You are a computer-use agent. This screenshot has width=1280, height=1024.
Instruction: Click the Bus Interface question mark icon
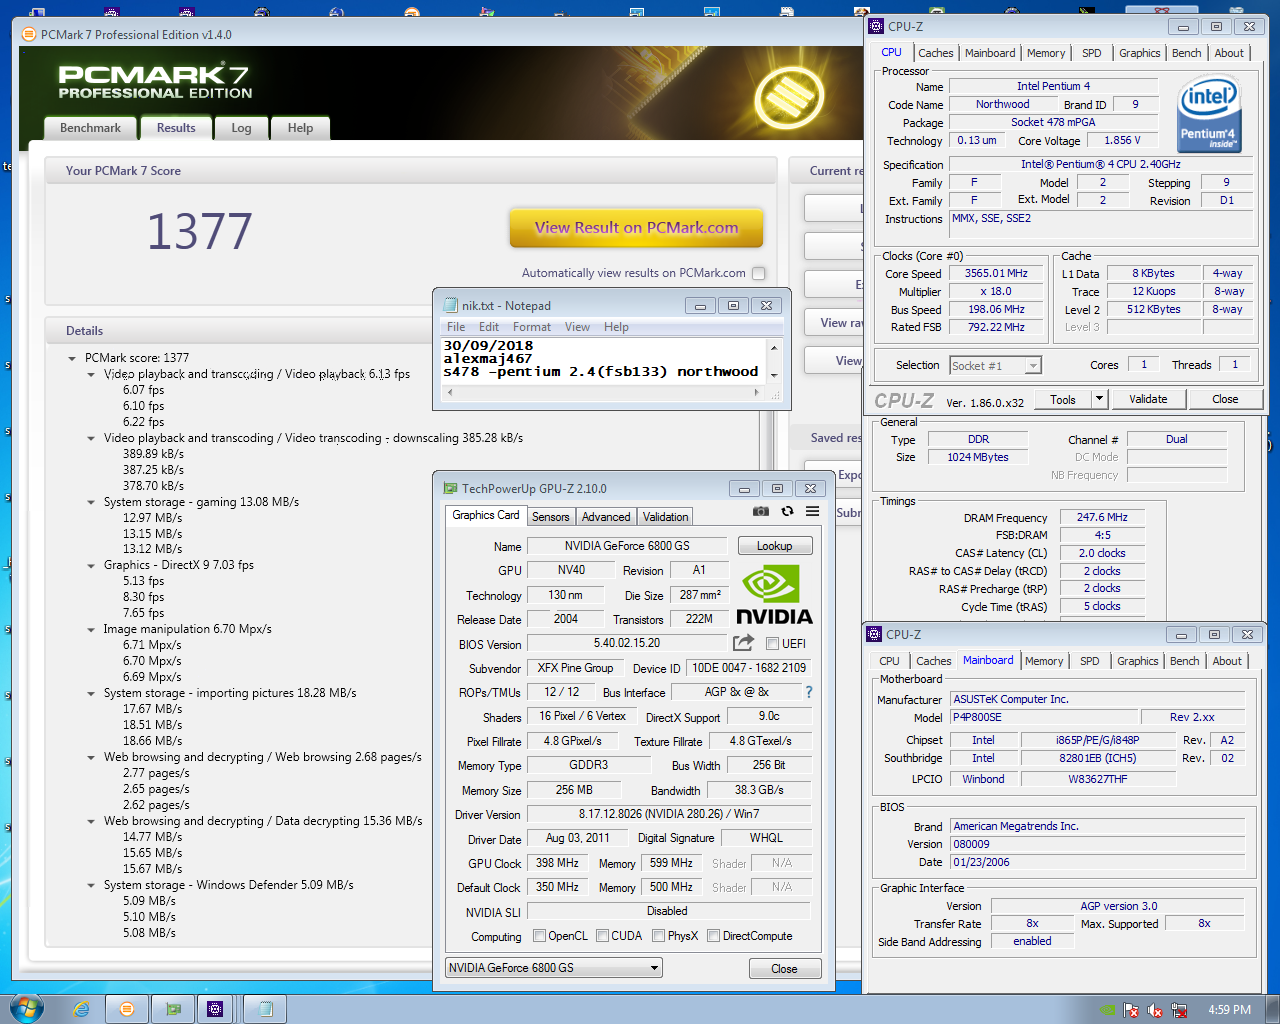(x=809, y=692)
